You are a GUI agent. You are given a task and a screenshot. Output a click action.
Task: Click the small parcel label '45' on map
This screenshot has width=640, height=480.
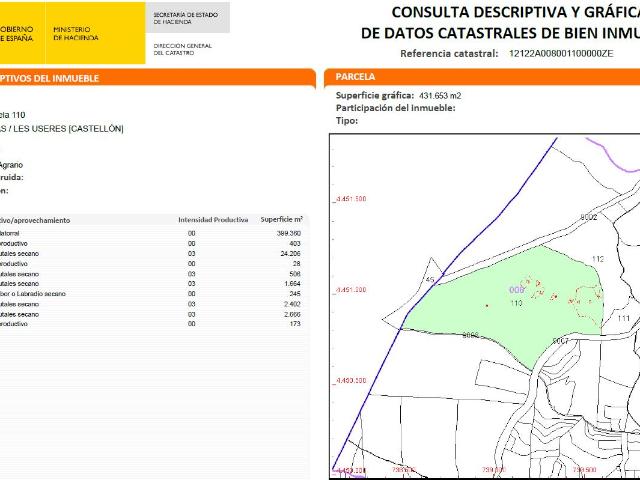[430, 280]
